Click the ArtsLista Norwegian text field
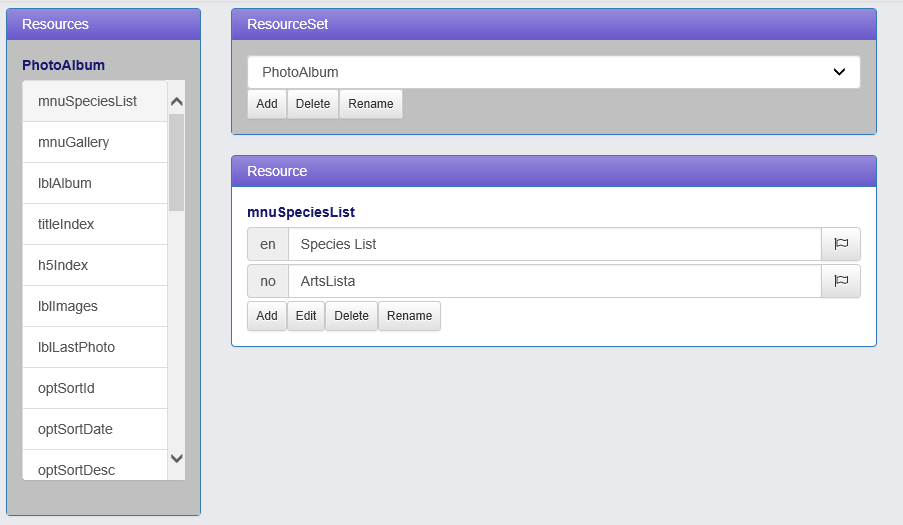This screenshot has height=525, width=903. pos(554,281)
